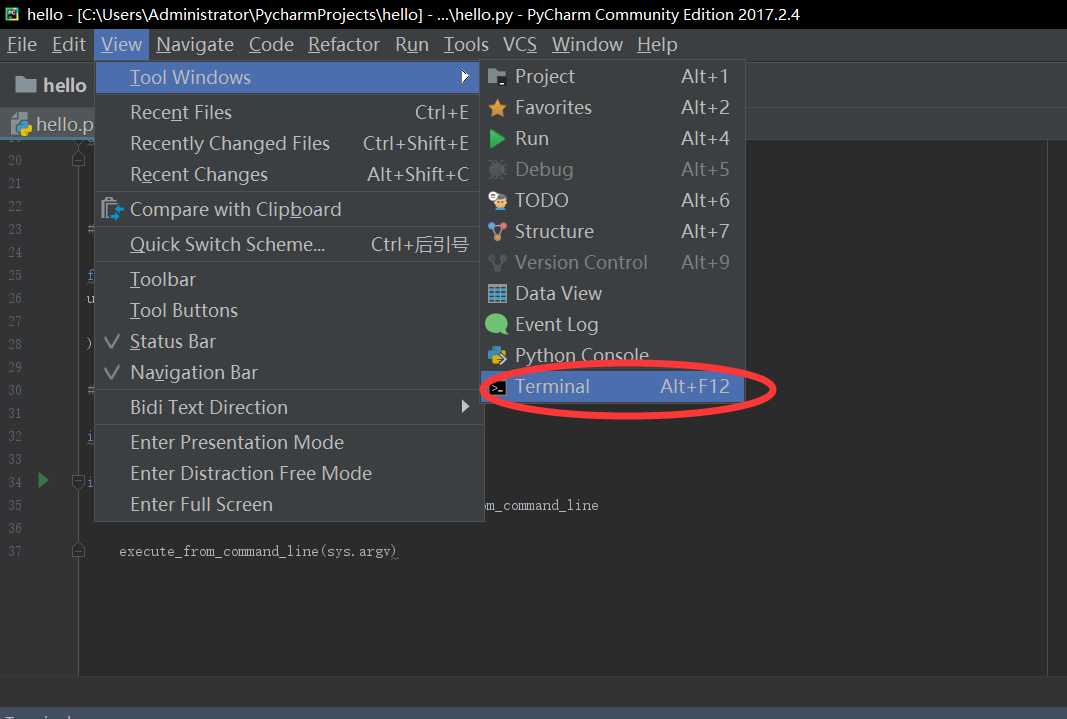Click the Compare with Clipboard icon
The width and height of the screenshot is (1067, 719).
pos(112,209)
